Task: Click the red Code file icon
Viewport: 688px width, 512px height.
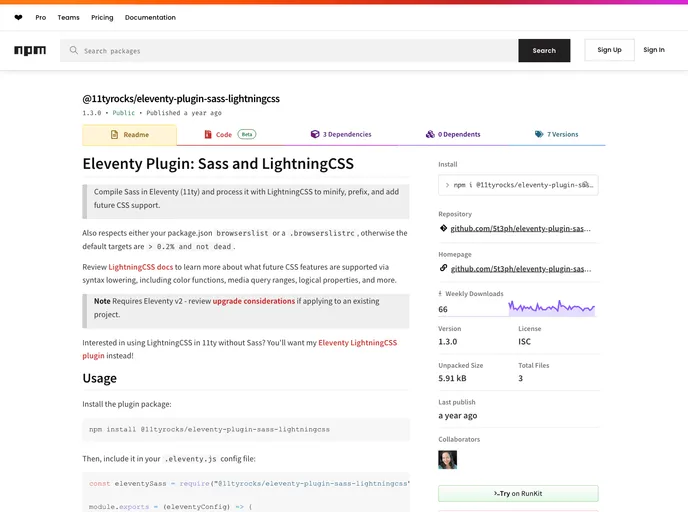Action: 208,135
